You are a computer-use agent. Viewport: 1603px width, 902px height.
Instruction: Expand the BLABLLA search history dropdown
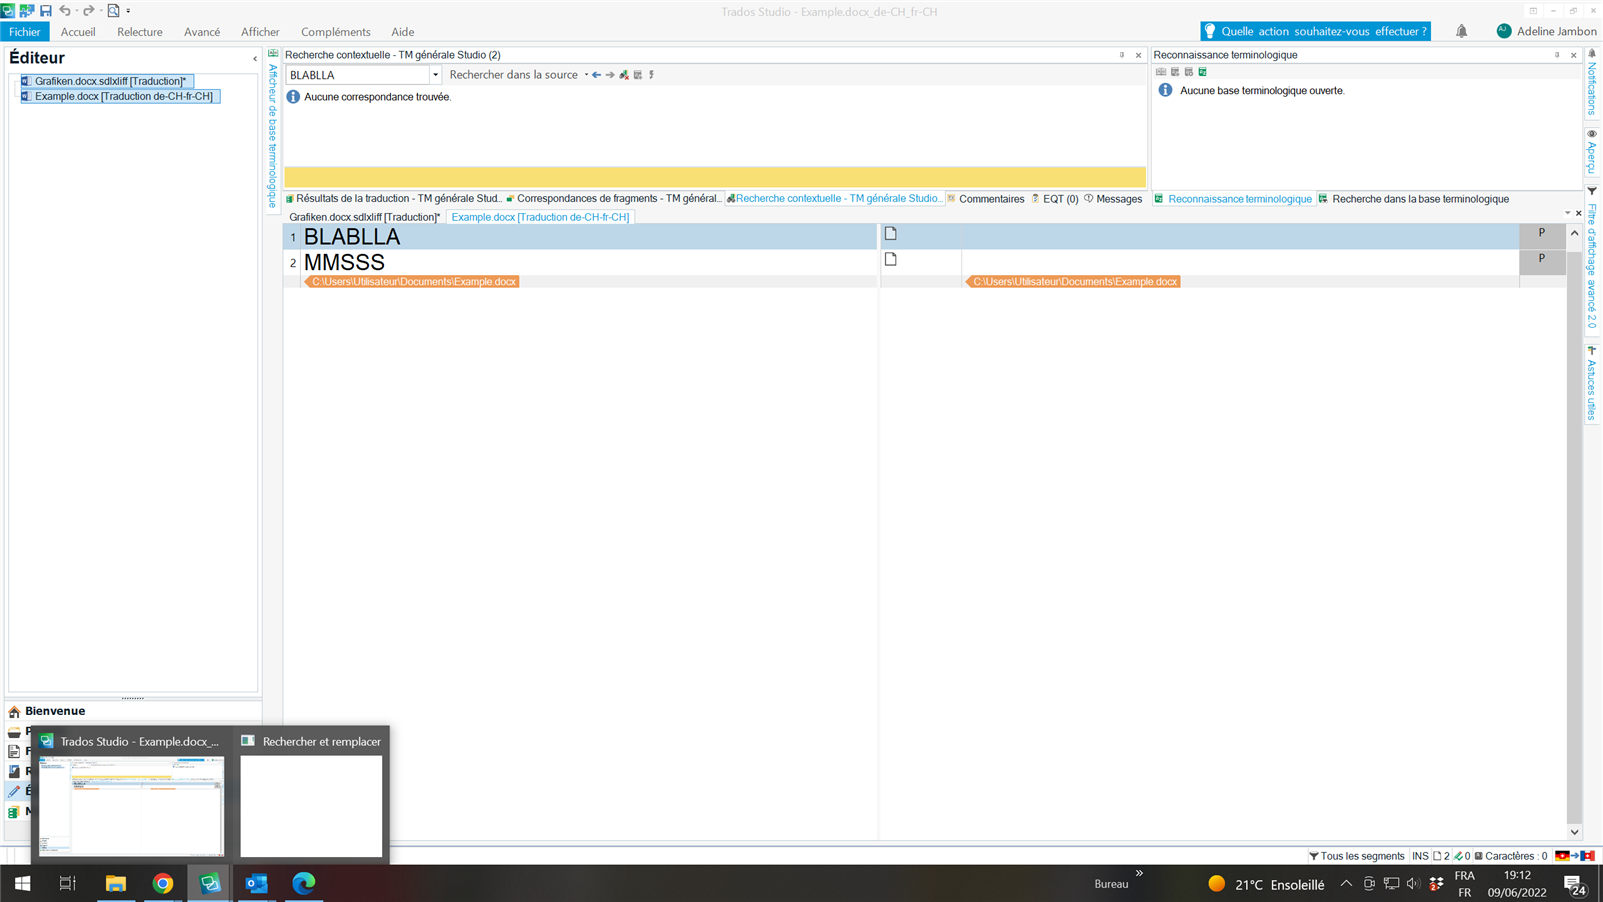click(435, 75)
